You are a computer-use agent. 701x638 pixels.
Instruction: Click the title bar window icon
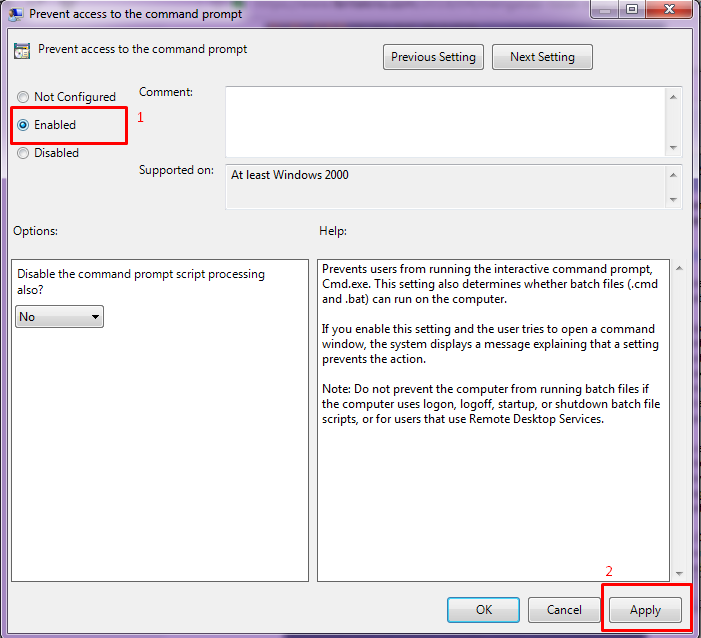click(x=17, y=14)
